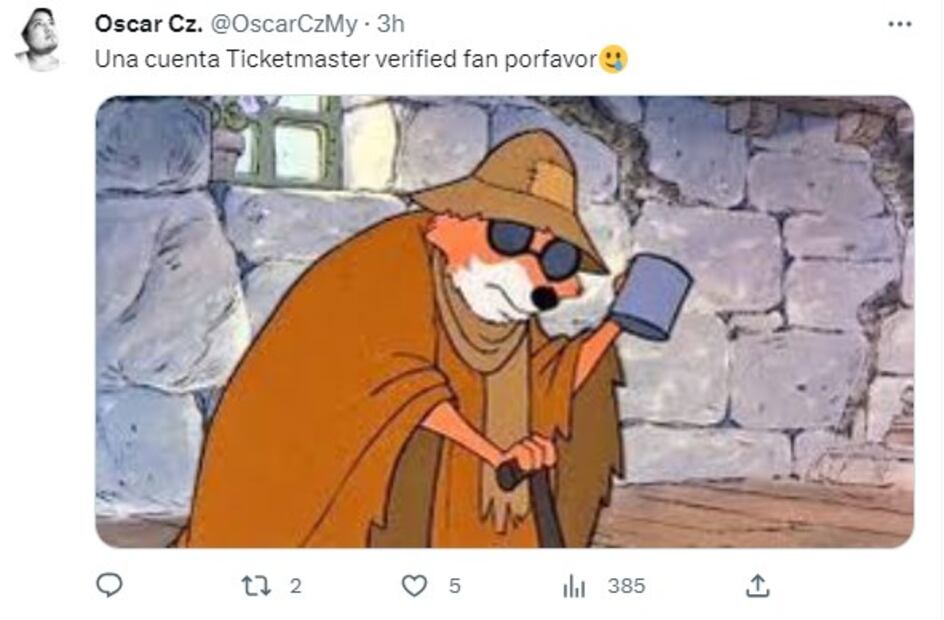Open the view analytics bar-chart icon
Image resolution: width=944 pixels, height=620 pixels.
click(574, 586)
